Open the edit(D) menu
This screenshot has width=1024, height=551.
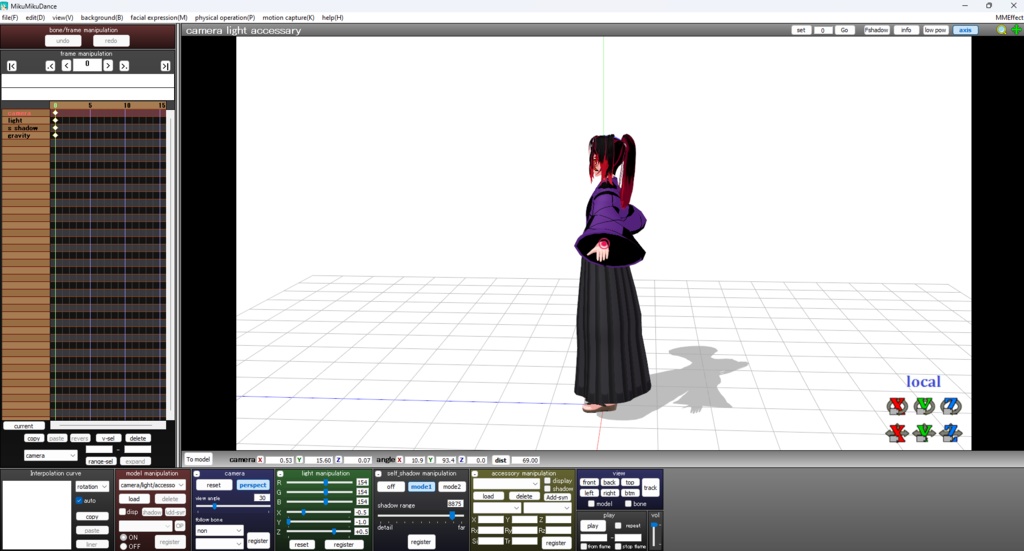[35, 18]
